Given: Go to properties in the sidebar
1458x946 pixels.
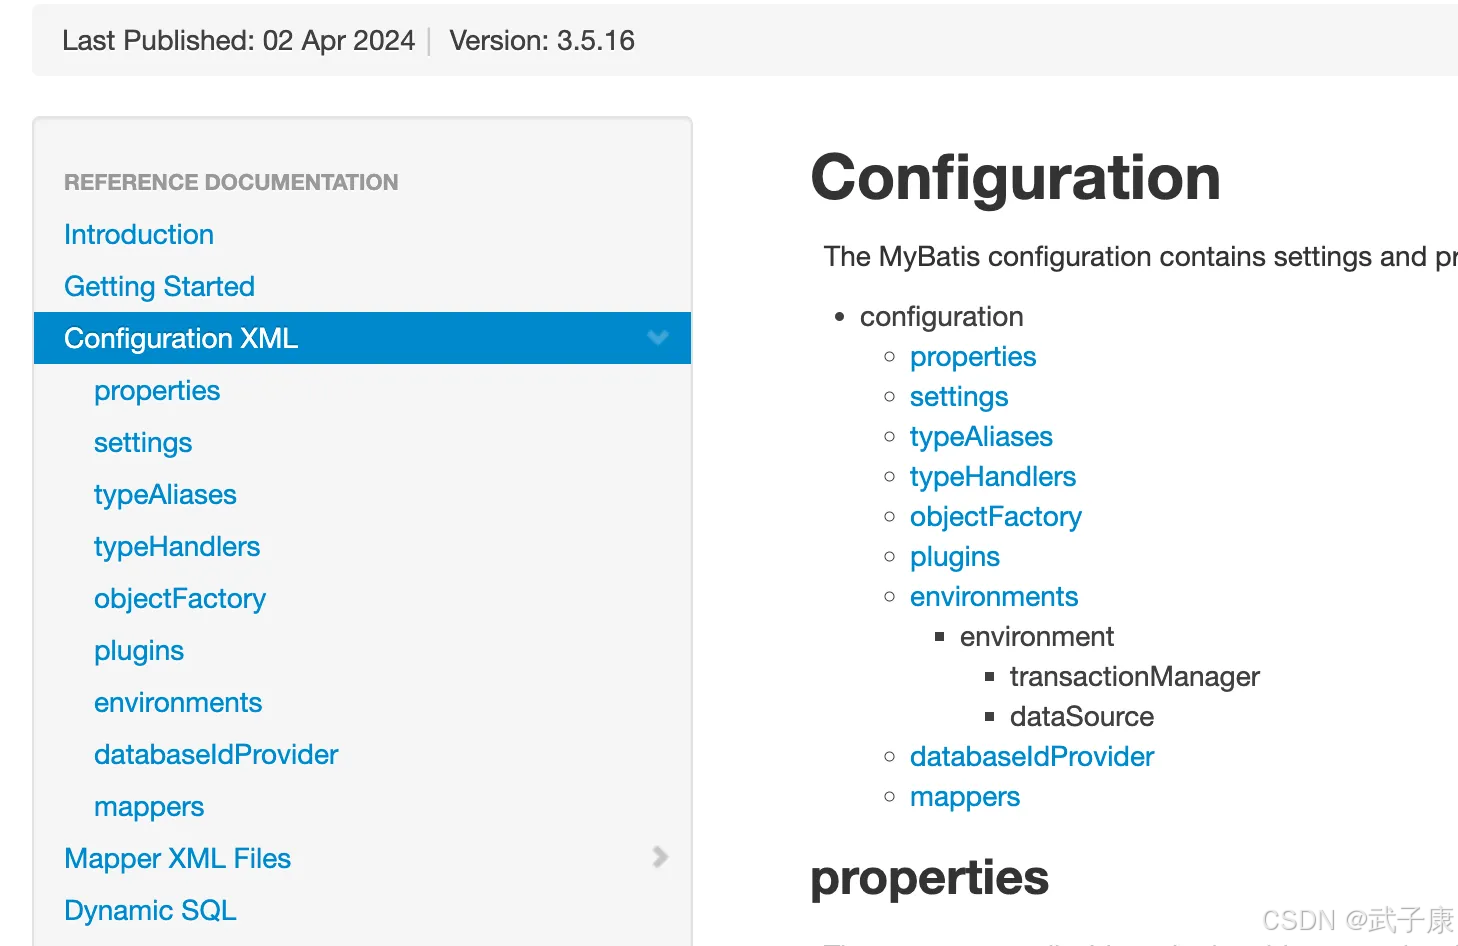Looking at the screenshot, I should pos(157,391).
